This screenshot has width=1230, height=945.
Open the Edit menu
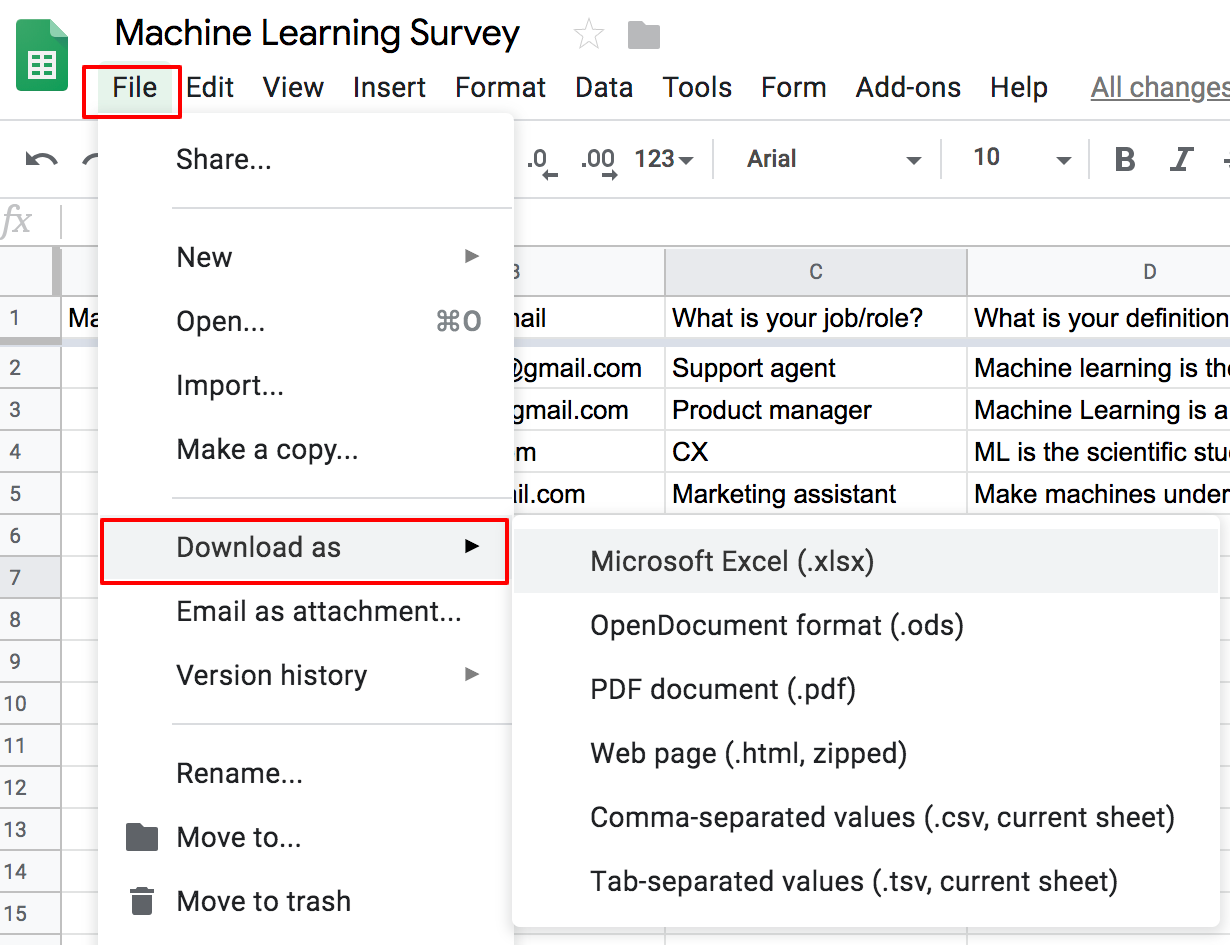pyautogui.click(x=210, y=88)
